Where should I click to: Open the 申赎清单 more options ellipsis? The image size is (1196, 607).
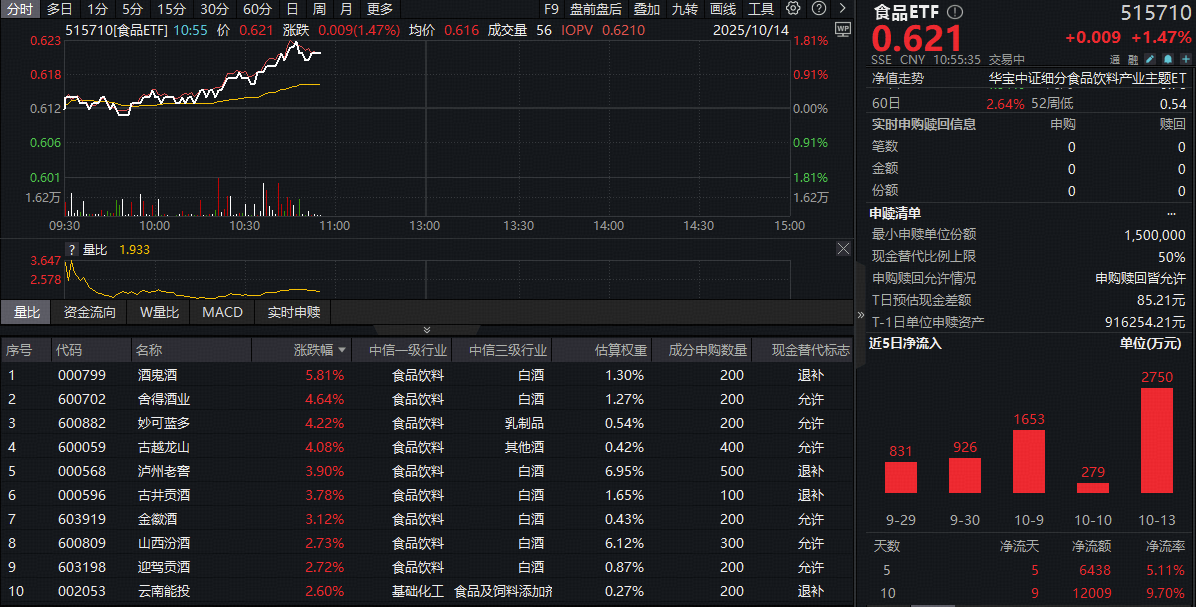[1171, 213]
